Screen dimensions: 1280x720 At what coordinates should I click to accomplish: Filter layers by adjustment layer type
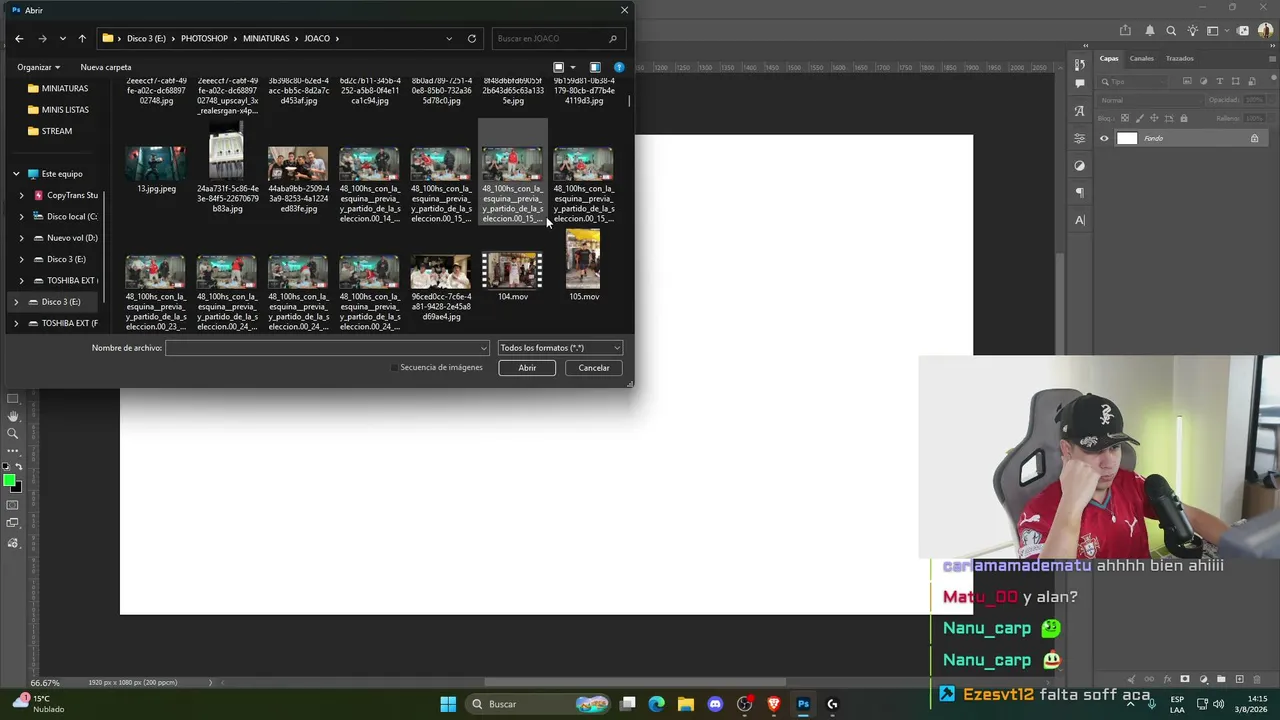(x=1203, y=81)
